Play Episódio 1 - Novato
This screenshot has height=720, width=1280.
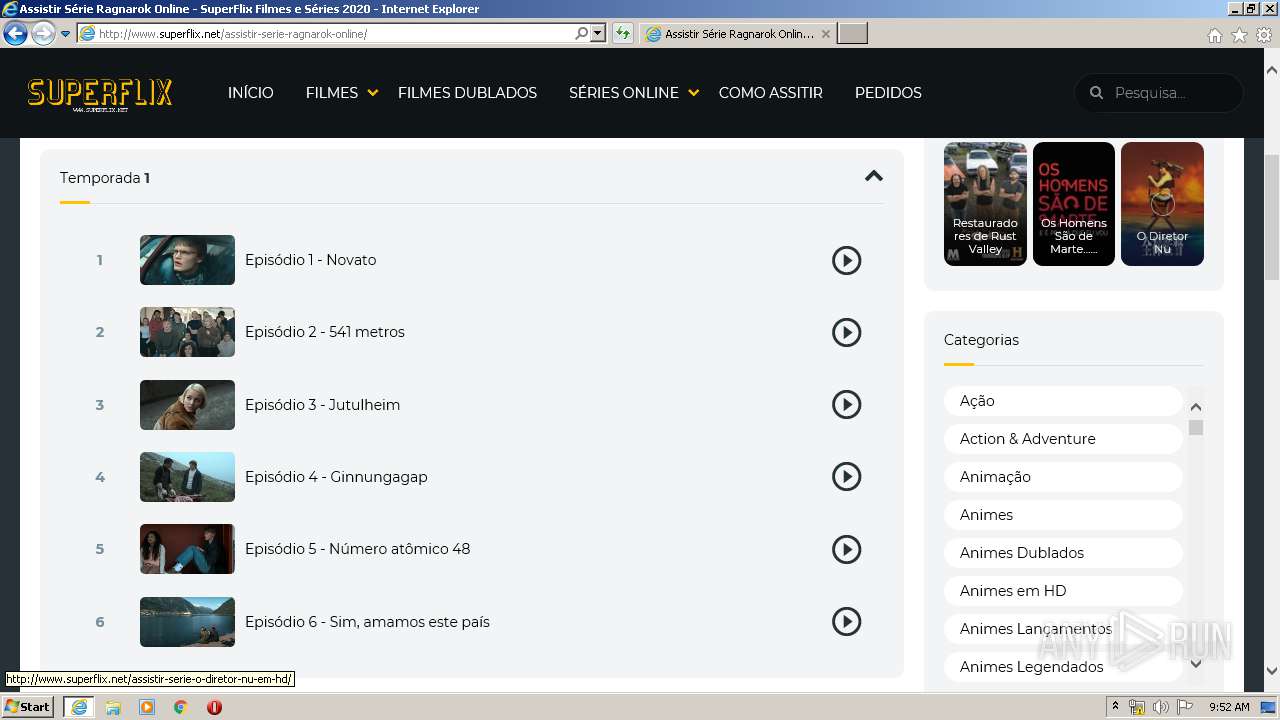(x=846, y=260)
